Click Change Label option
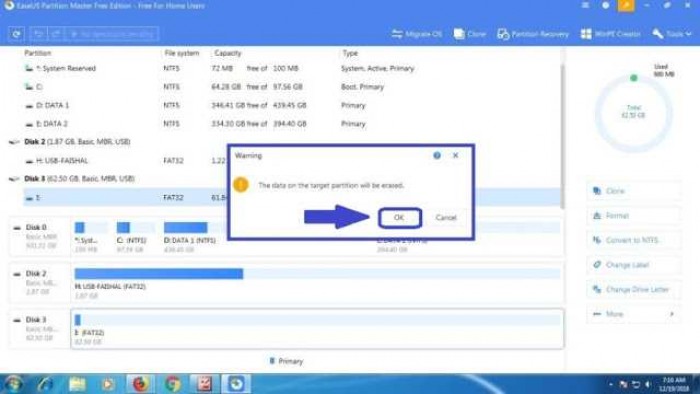700x394 pixels. pyautogui.click(x=634, y=265)
